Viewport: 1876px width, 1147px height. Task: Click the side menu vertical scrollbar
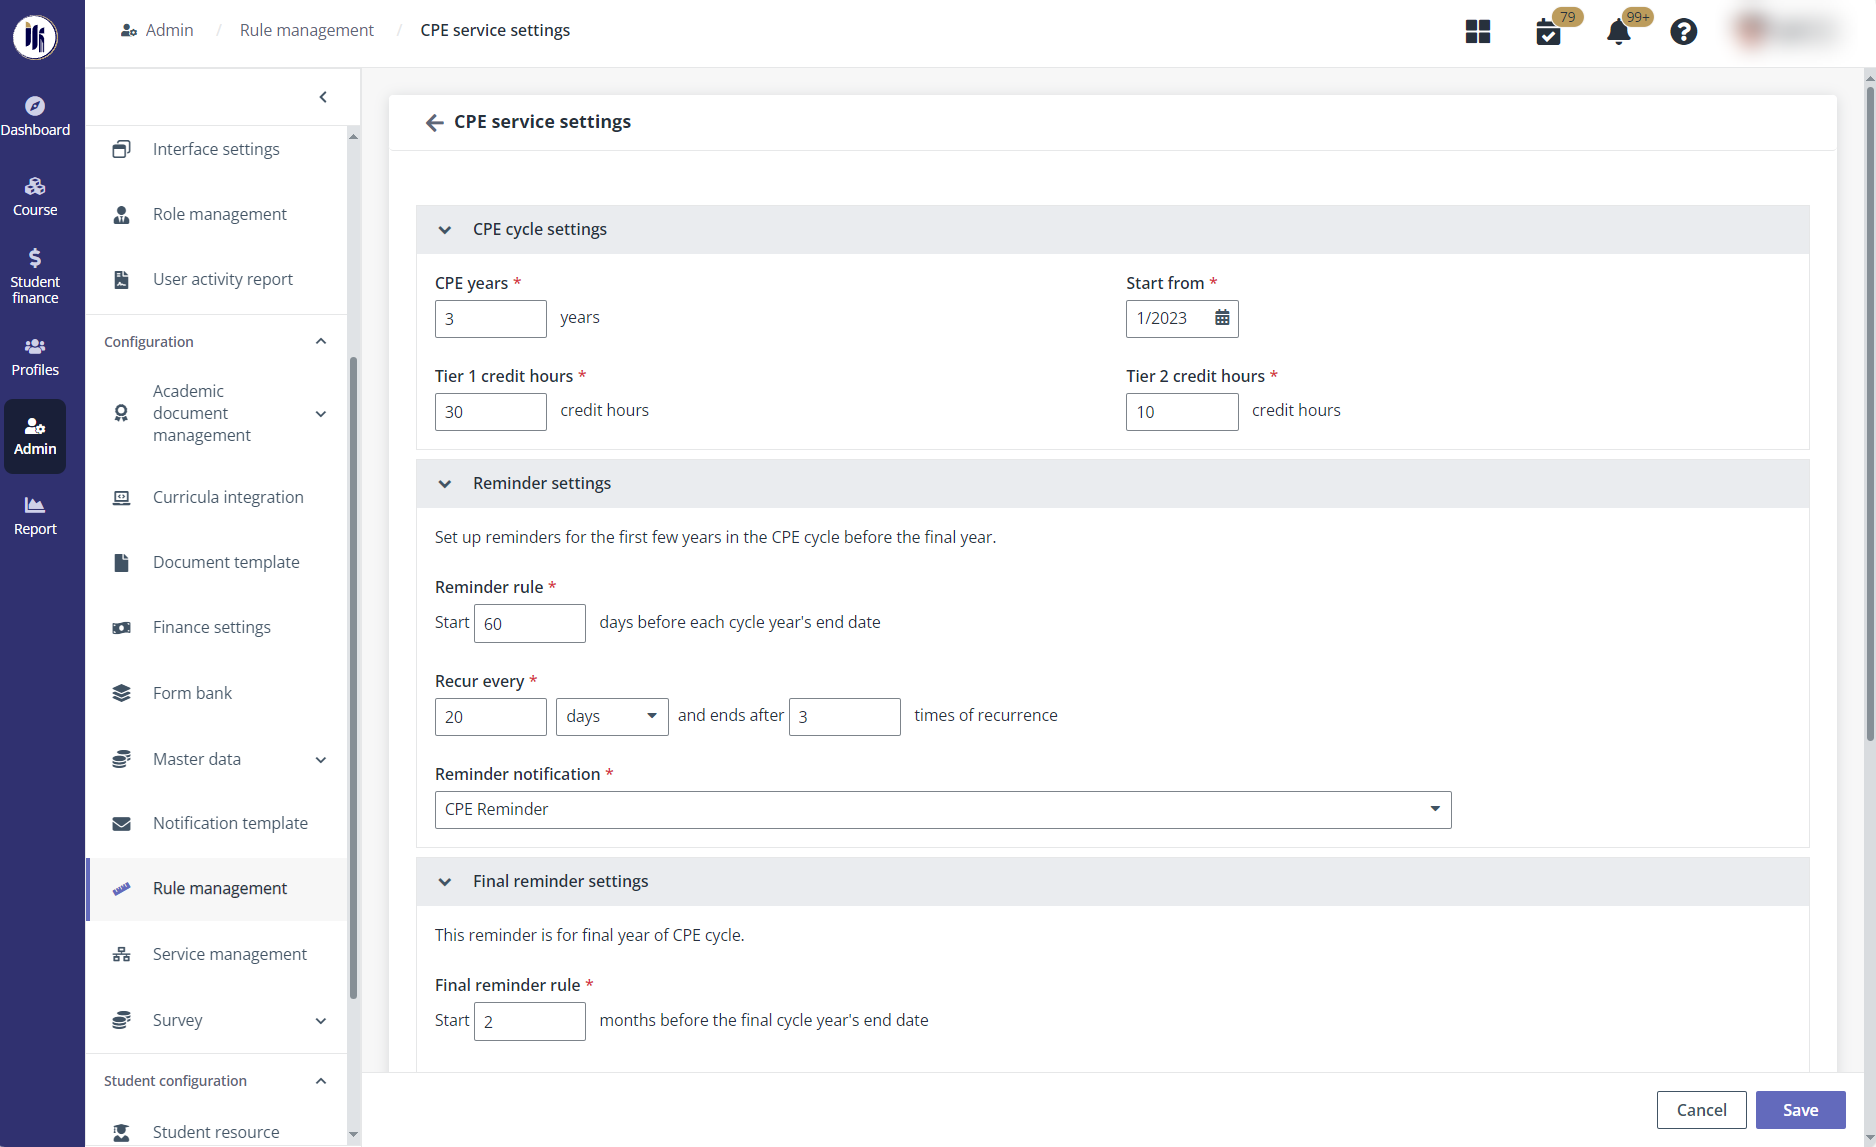(x=353, y=678)
